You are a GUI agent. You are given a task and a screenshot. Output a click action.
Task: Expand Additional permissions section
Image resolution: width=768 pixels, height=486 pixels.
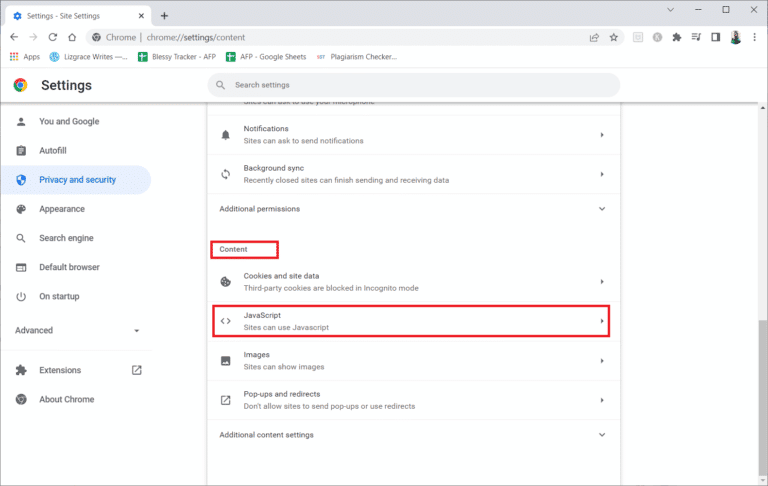click(414, 209)
